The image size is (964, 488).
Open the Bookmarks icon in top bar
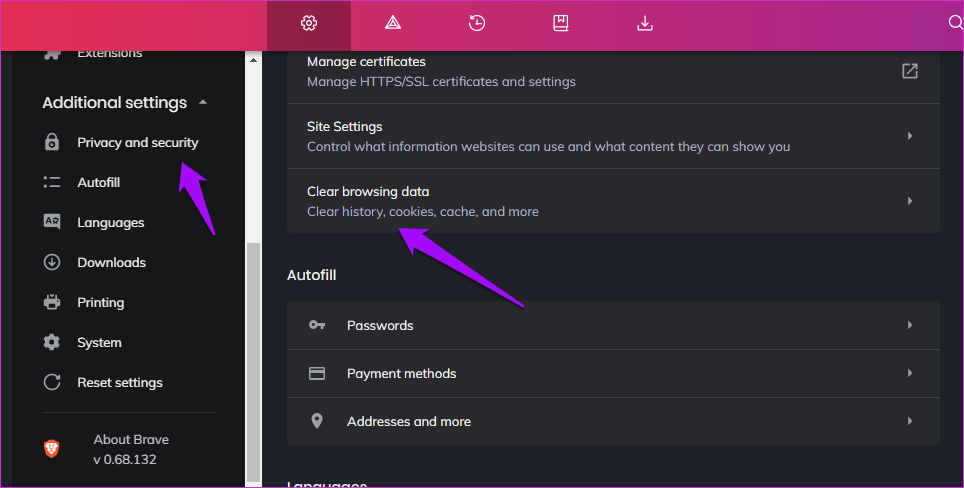tap(561, 23)
